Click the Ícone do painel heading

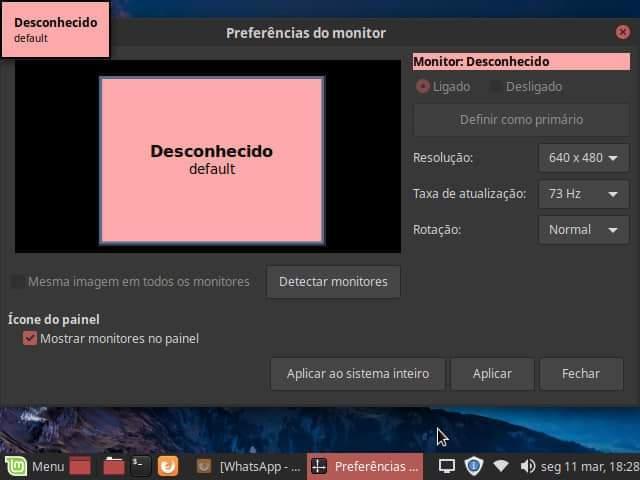coord(54,319)
